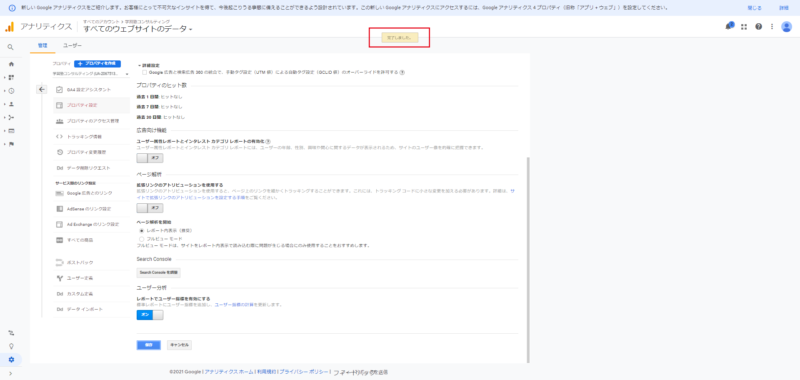The width and height of the screenshot is (800, 380).
Task: Click the notifications bell icon
Action: [x=729, y=26]
